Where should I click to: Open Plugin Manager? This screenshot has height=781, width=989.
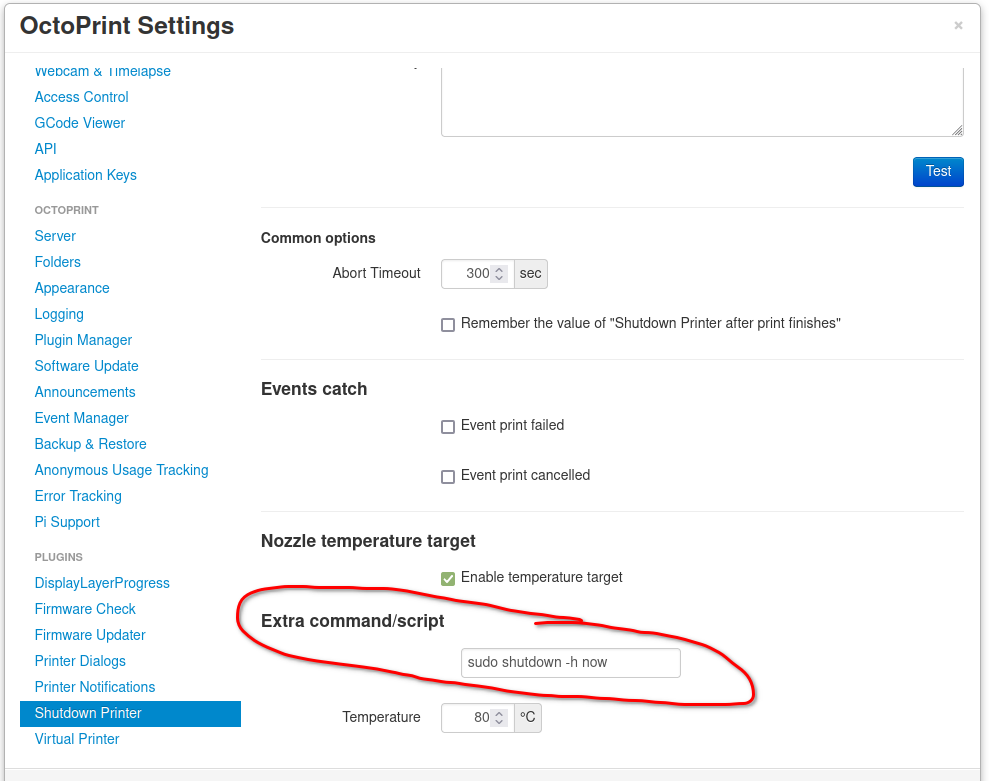(x=83, y=340)
